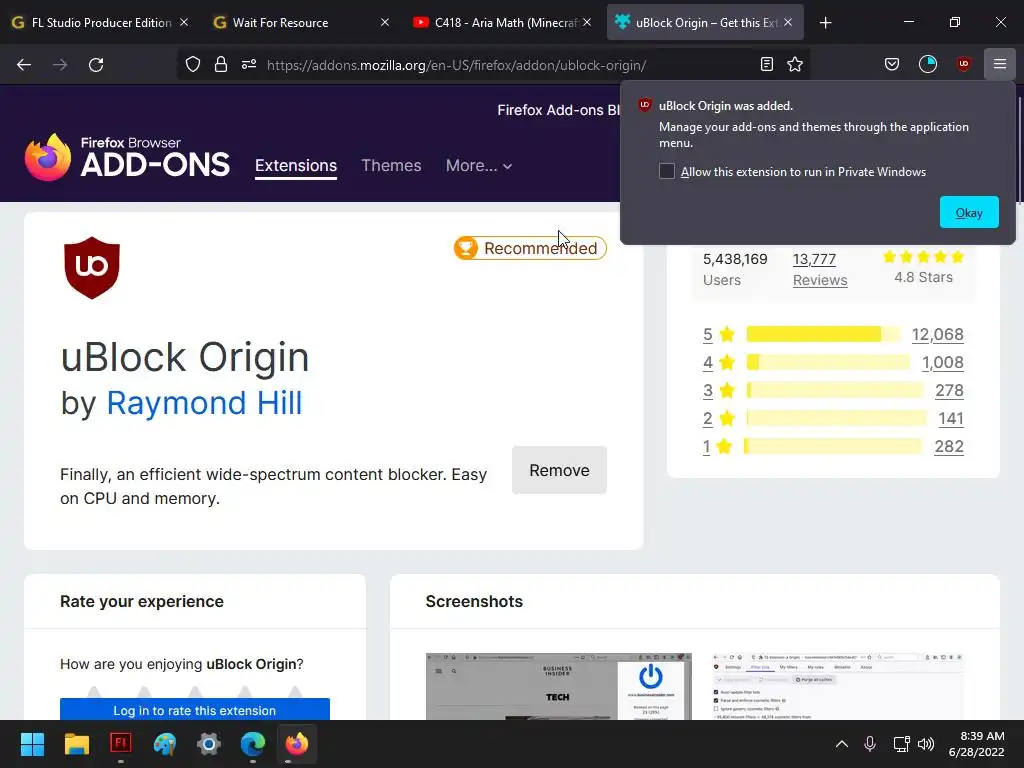Open the Paint app from taskbar
This screenshot has width=1024, height=768.
point(165,744)
